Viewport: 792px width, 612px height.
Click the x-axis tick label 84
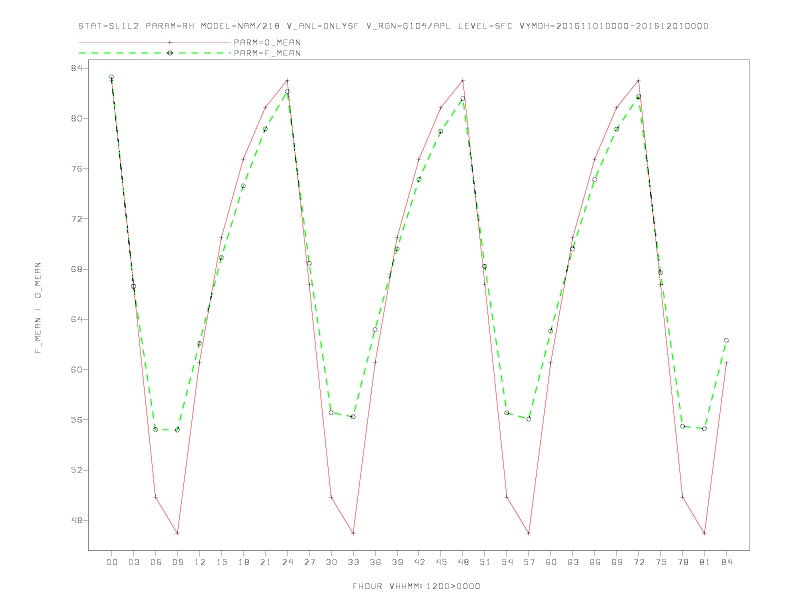click(x=727, y=562)
